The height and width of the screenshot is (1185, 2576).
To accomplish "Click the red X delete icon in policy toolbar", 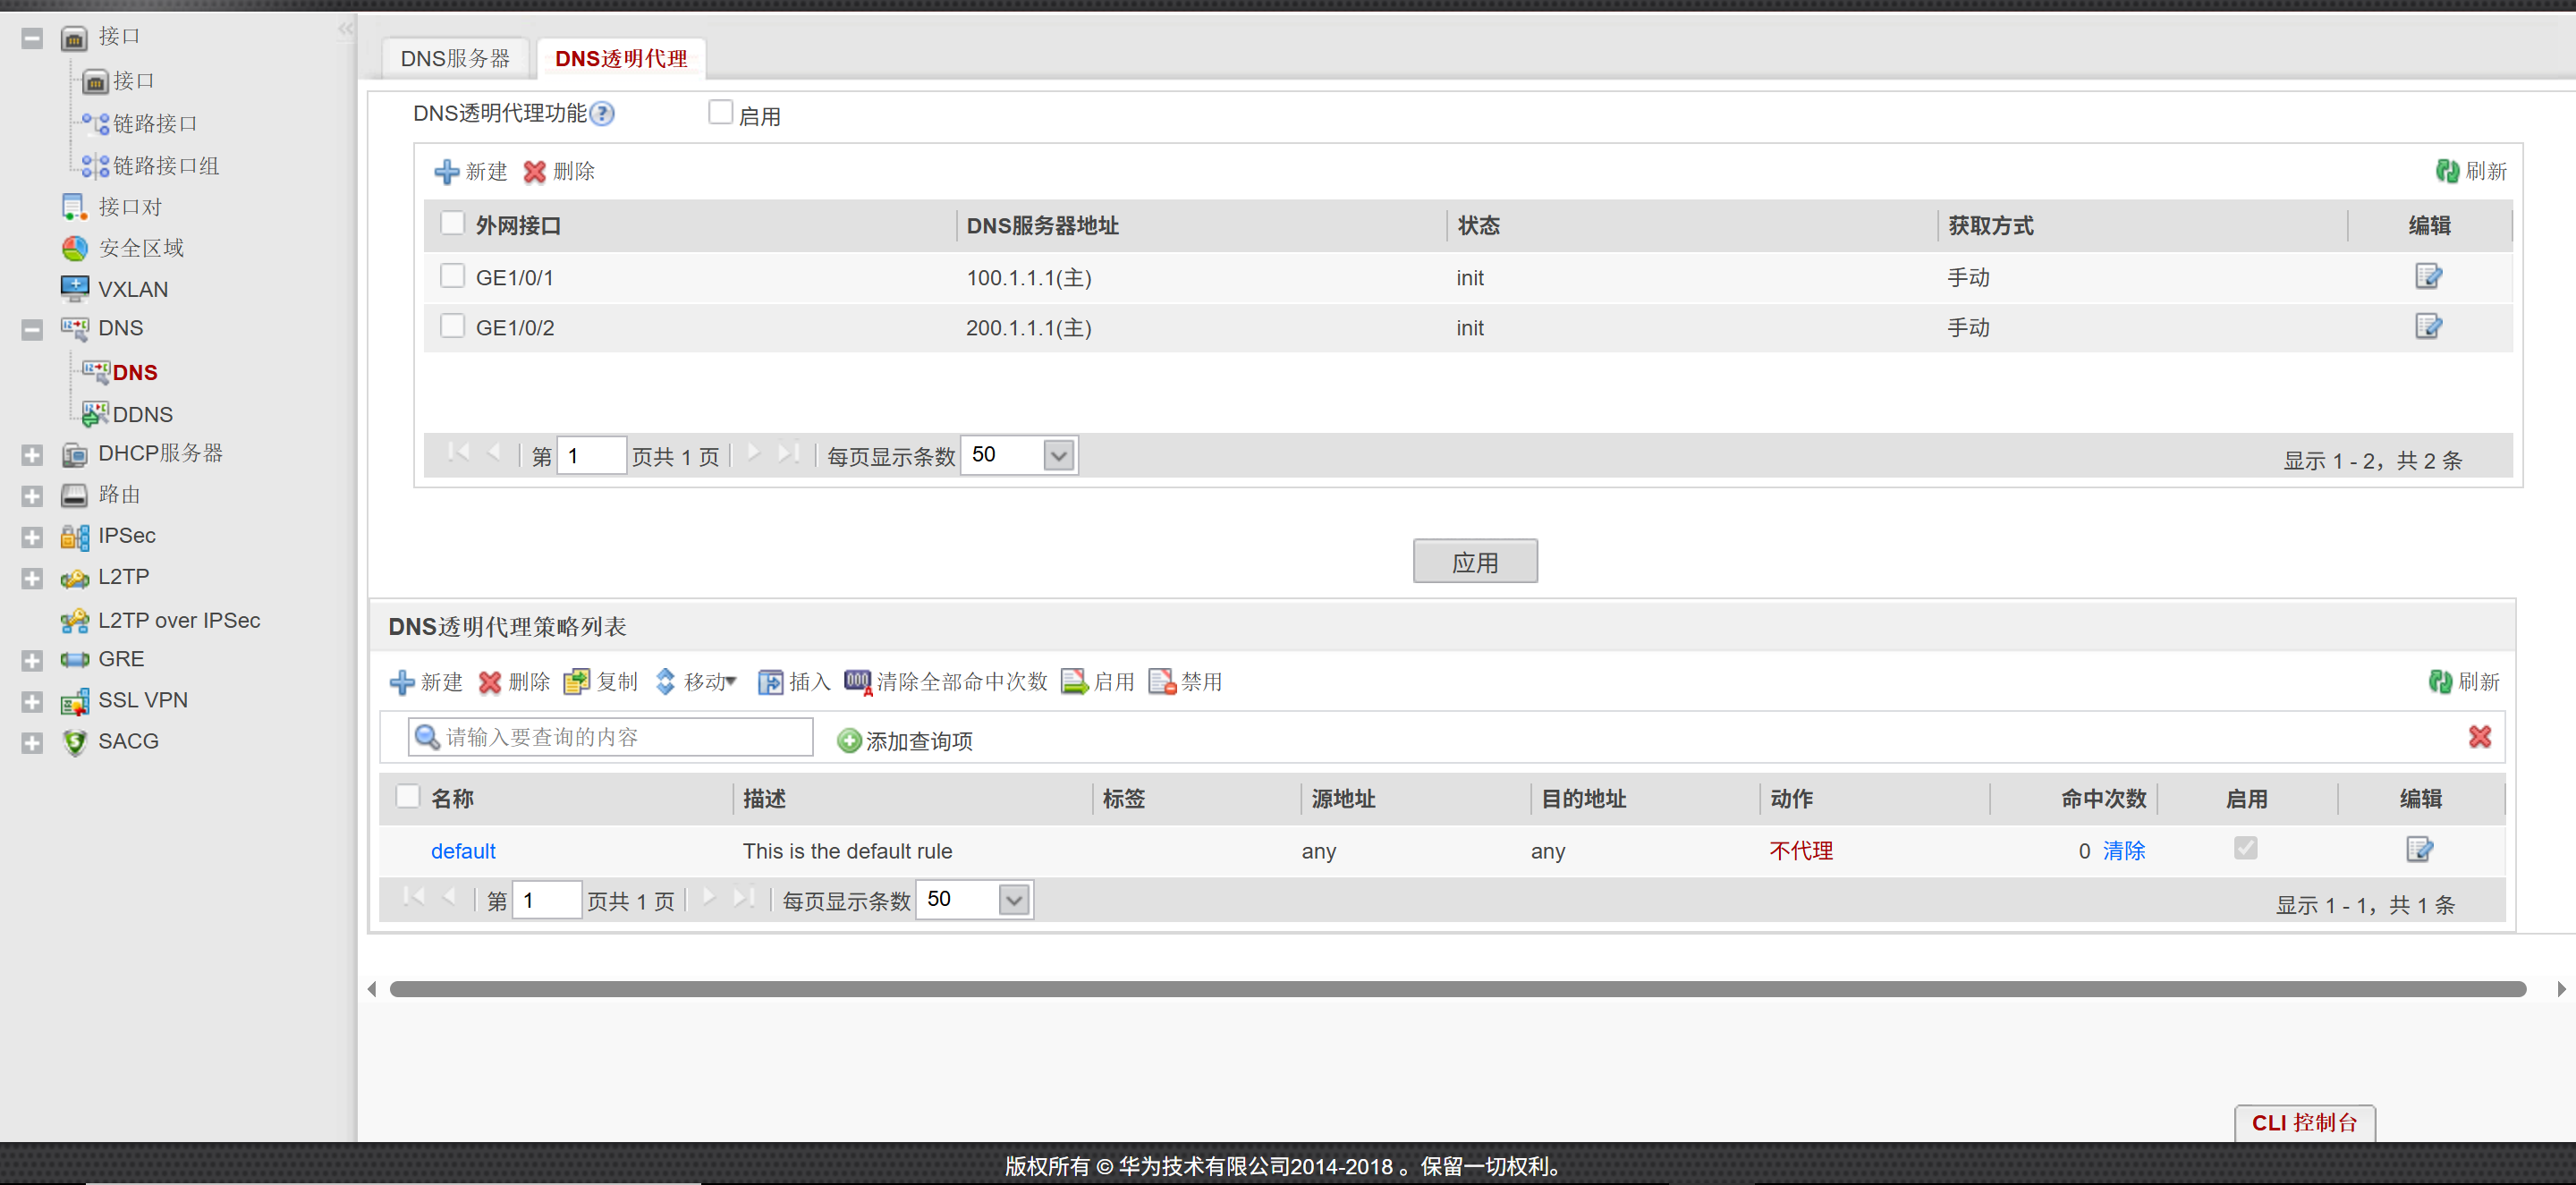I will coord(489,682).
